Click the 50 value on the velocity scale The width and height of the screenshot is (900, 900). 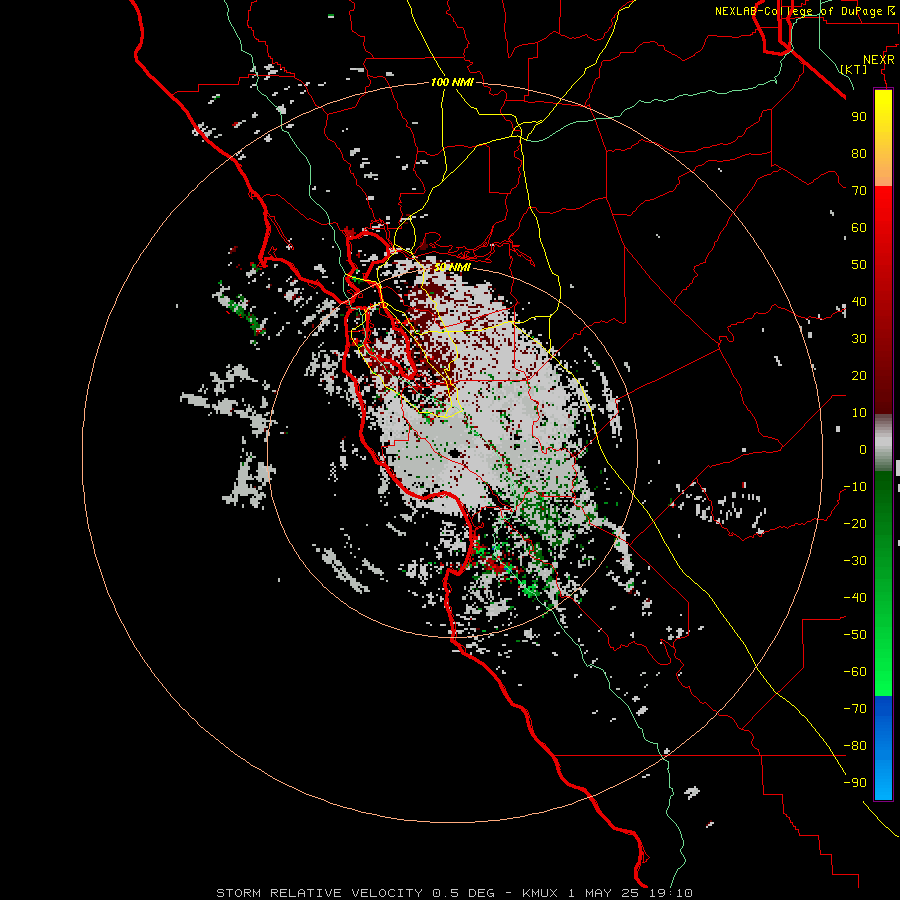click(859, 265)
